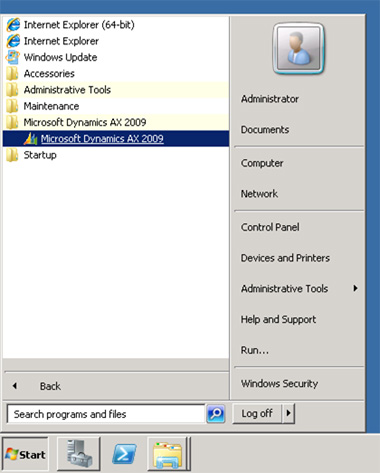Open the Run... dialog
Image resolution: width=380 pixels, height=473 pixels.
(255, 350)
